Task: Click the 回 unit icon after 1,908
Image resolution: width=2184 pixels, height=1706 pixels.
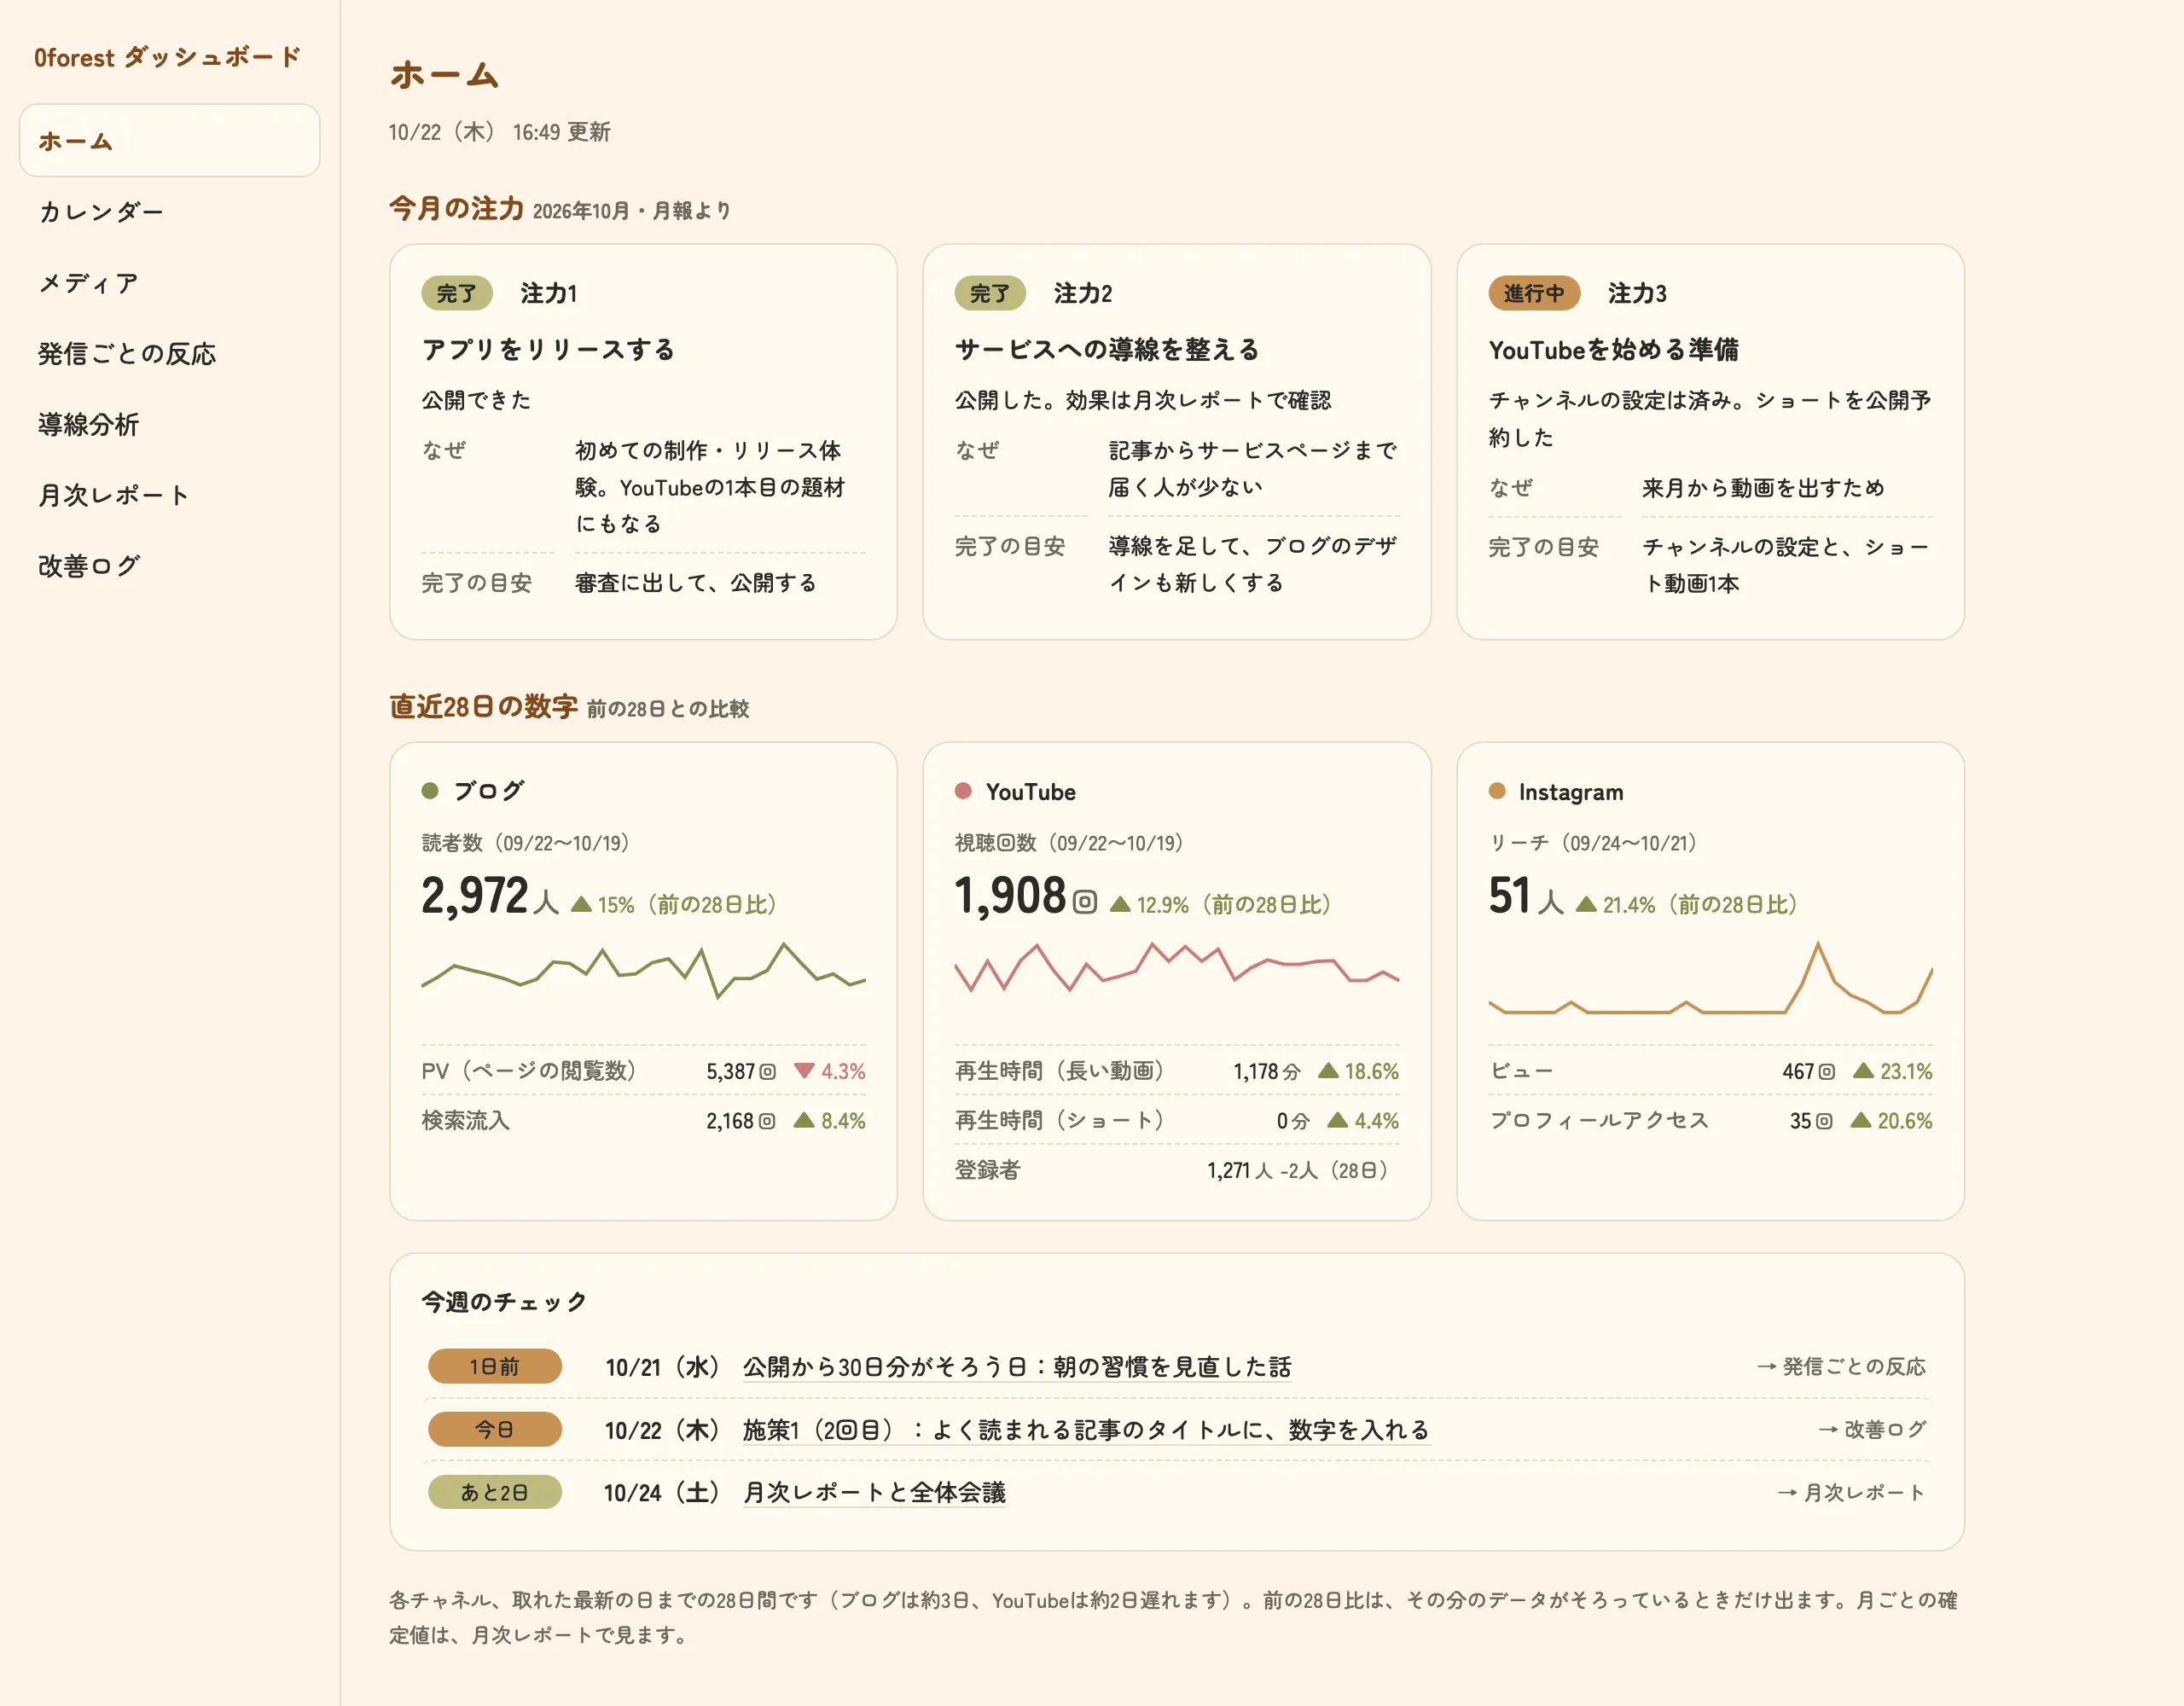Action: (1085, 902)
